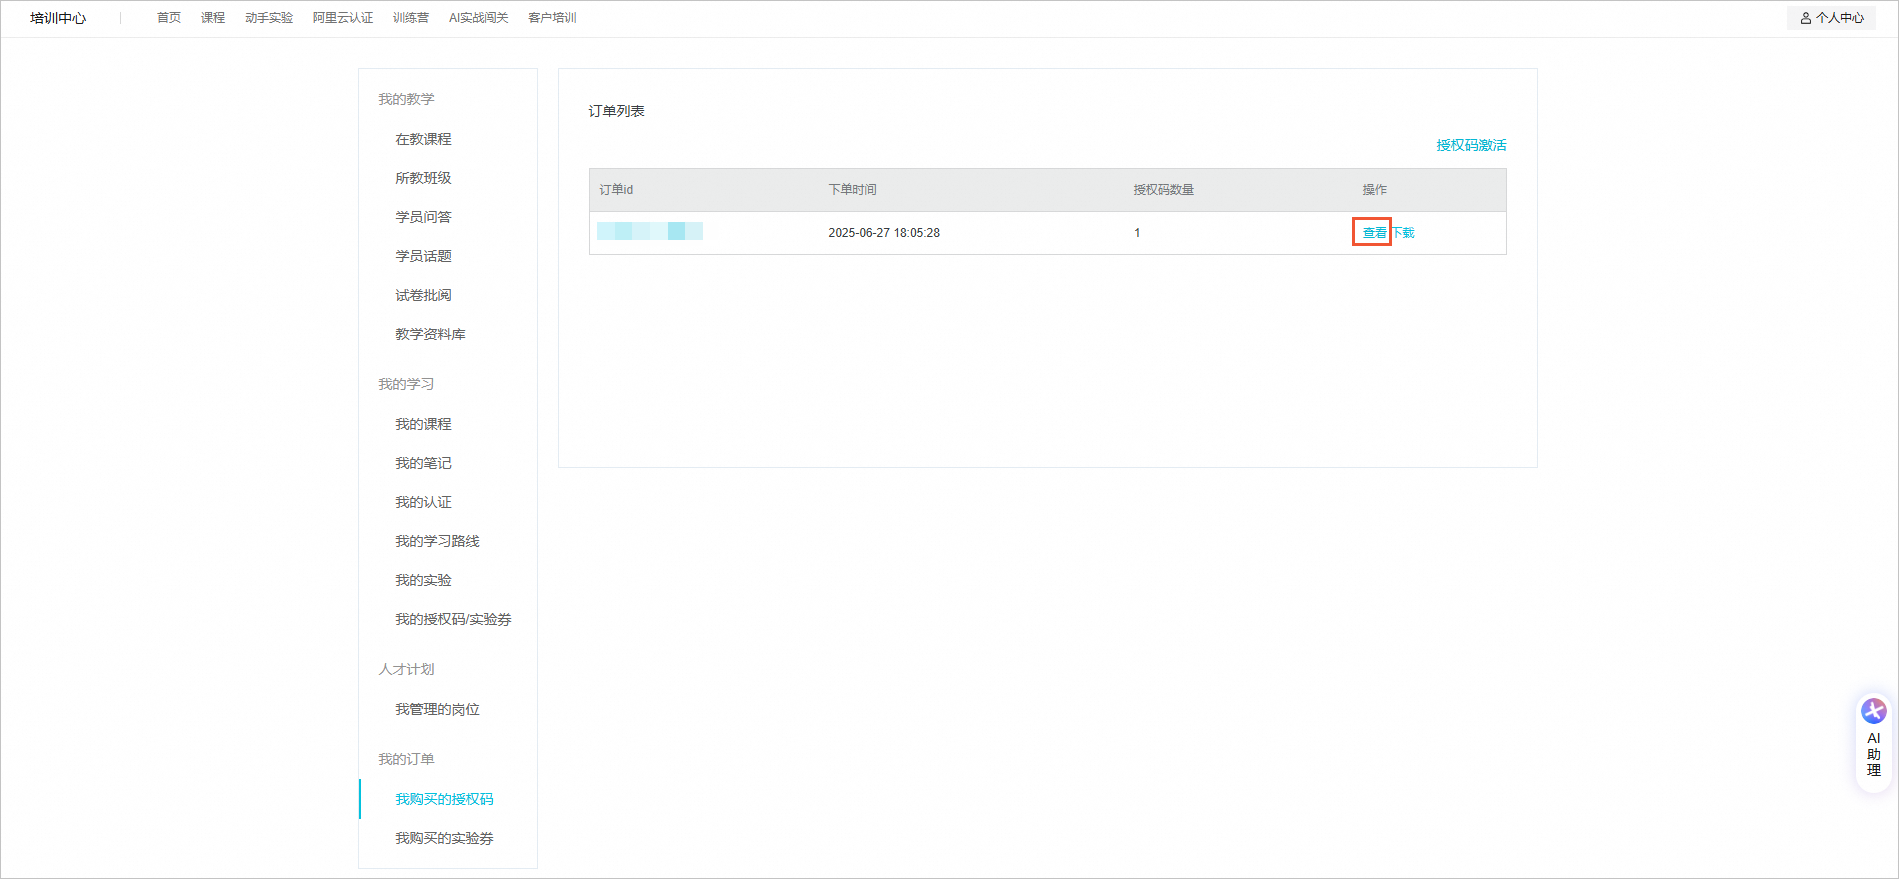This screenshot has width=1899, height=879.
Task: Open 客户培训 in top navigation
Action: tap(552, 18)
